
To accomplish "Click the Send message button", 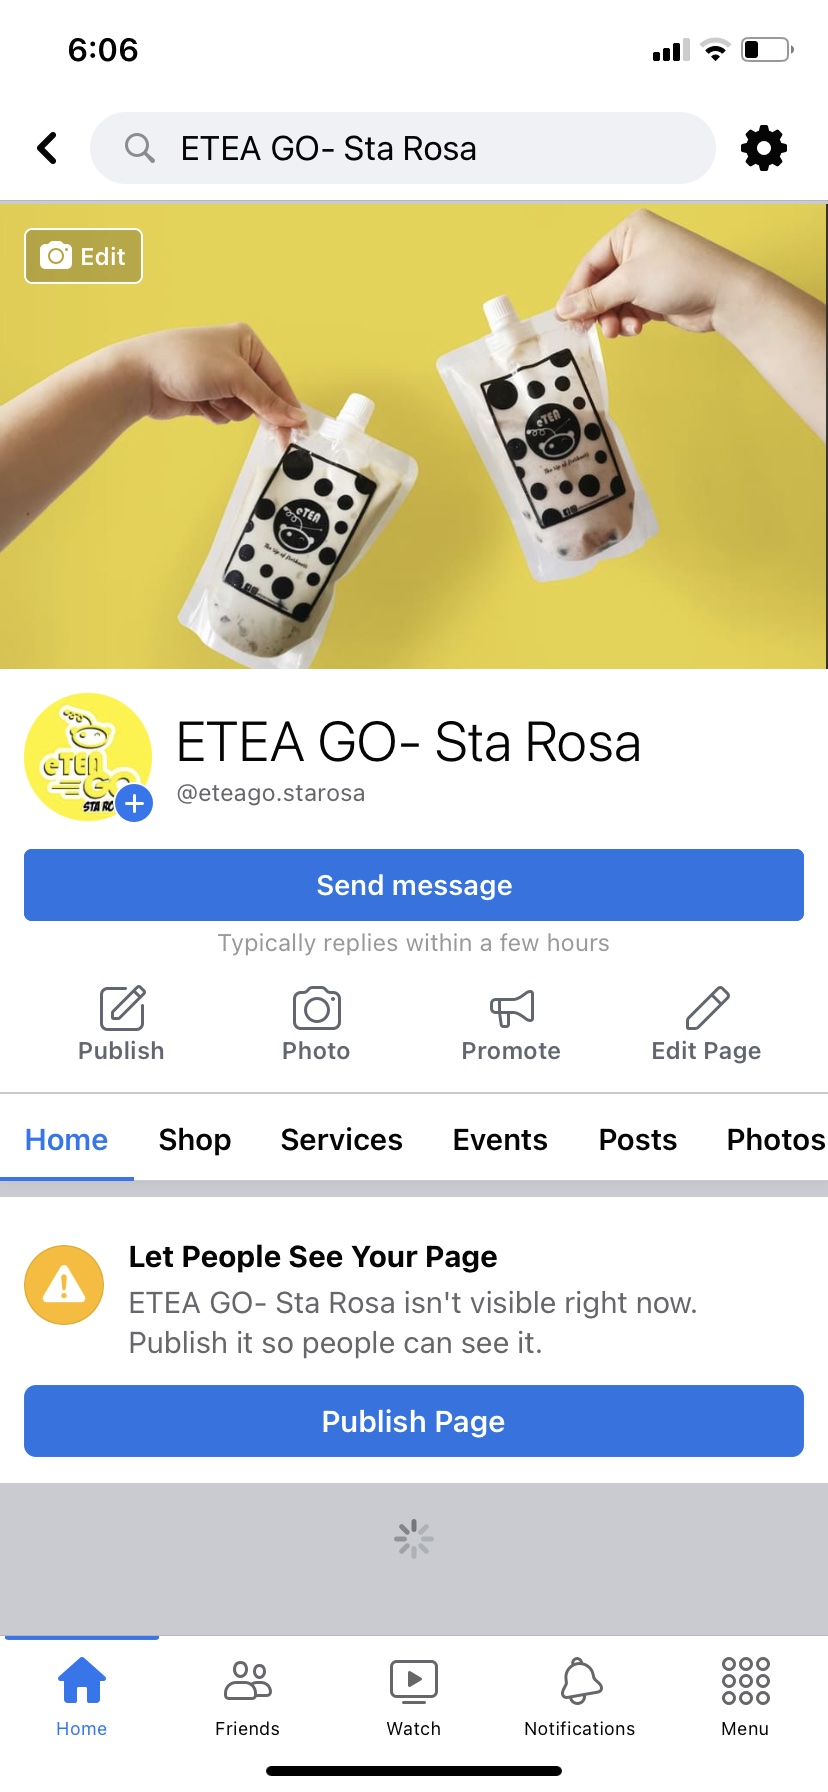I will 414,885.
